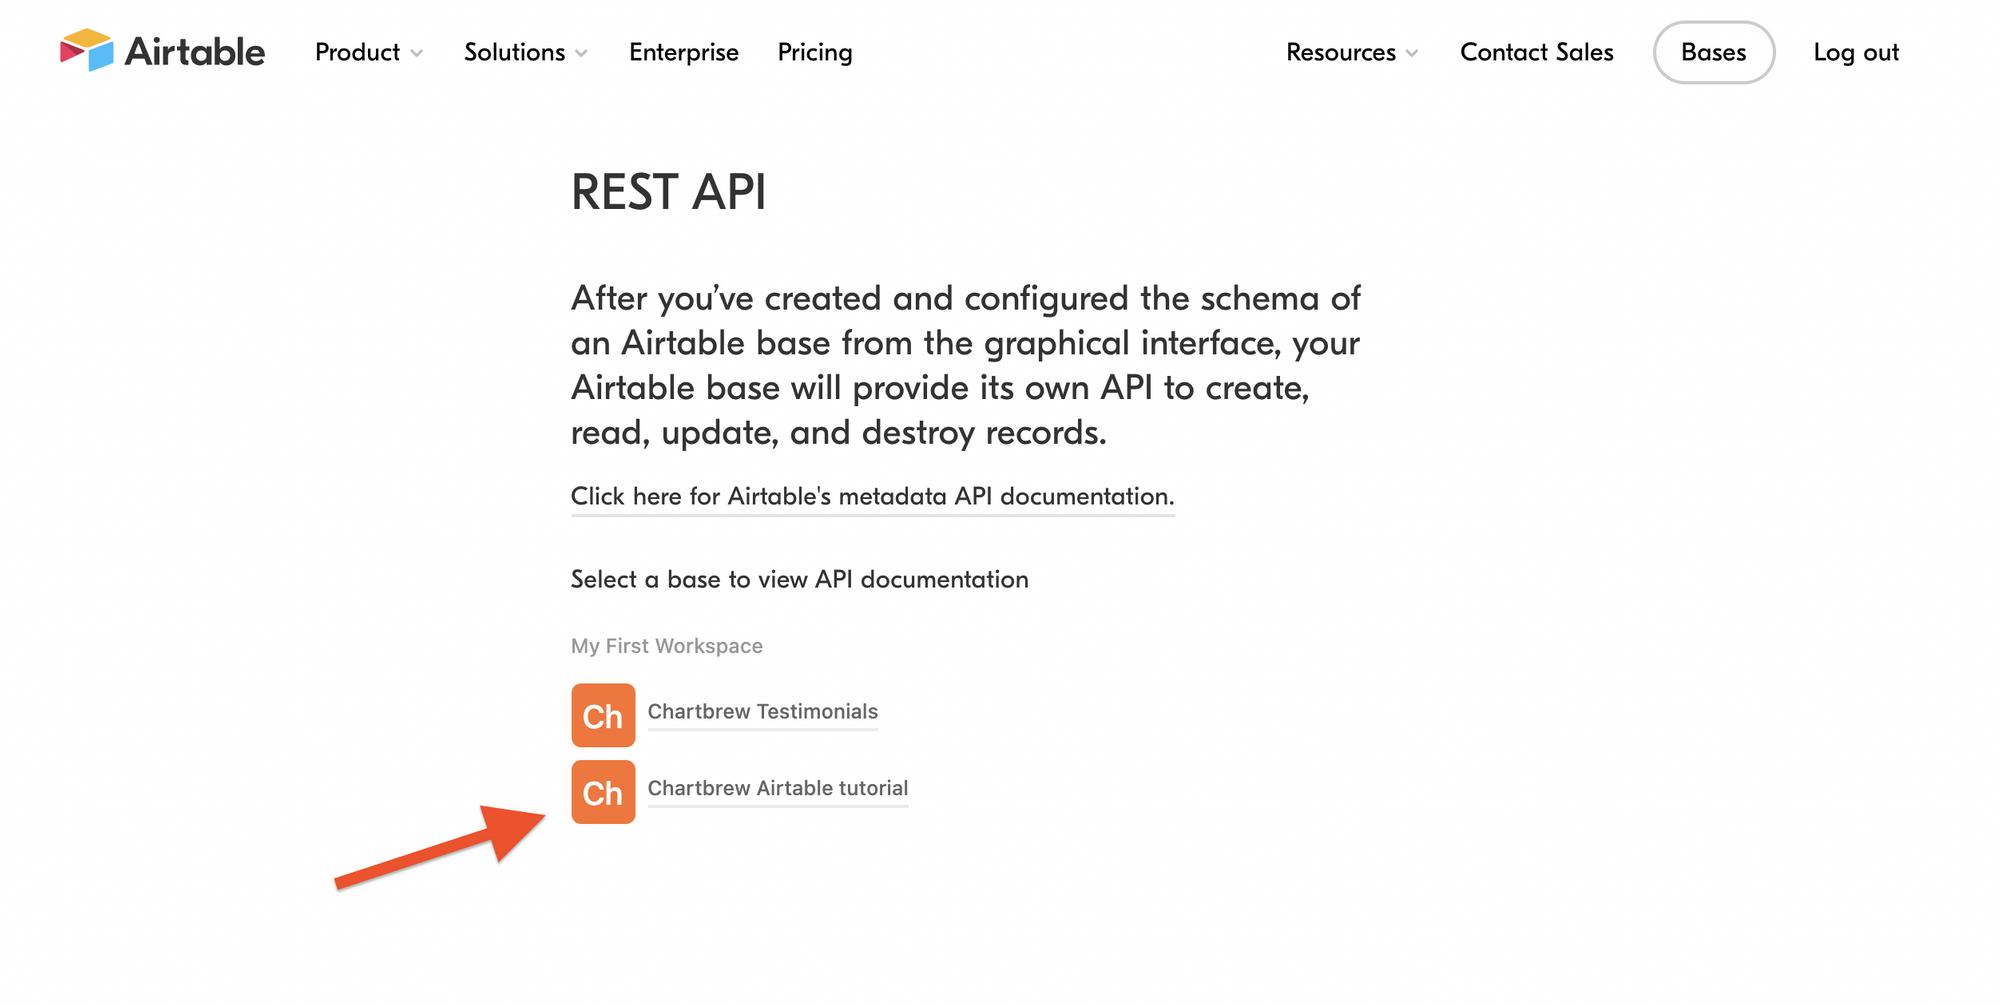Select the Chartbrew Testimonials base link
The width and height of the screenshot is (2000, 1006).
[x=762, y=711]
